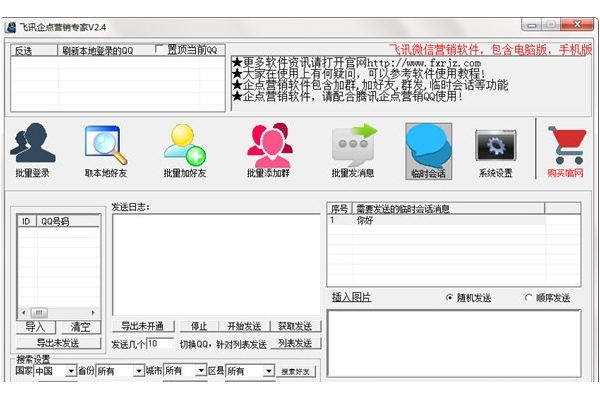Minimize the 飞讯企点营销专家 window
600x400 pixels.
tap(531, 25)
